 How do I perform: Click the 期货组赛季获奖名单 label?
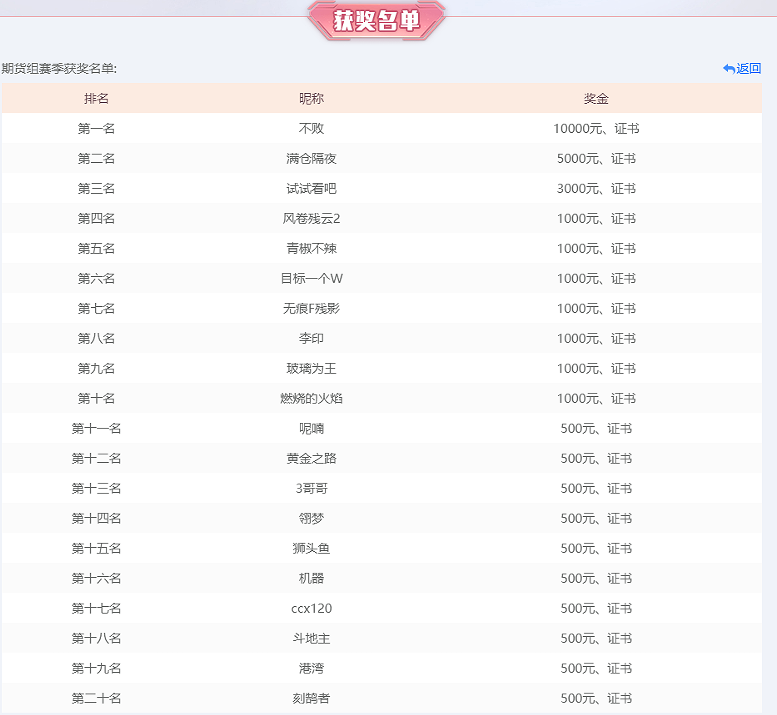pos(59,68)
